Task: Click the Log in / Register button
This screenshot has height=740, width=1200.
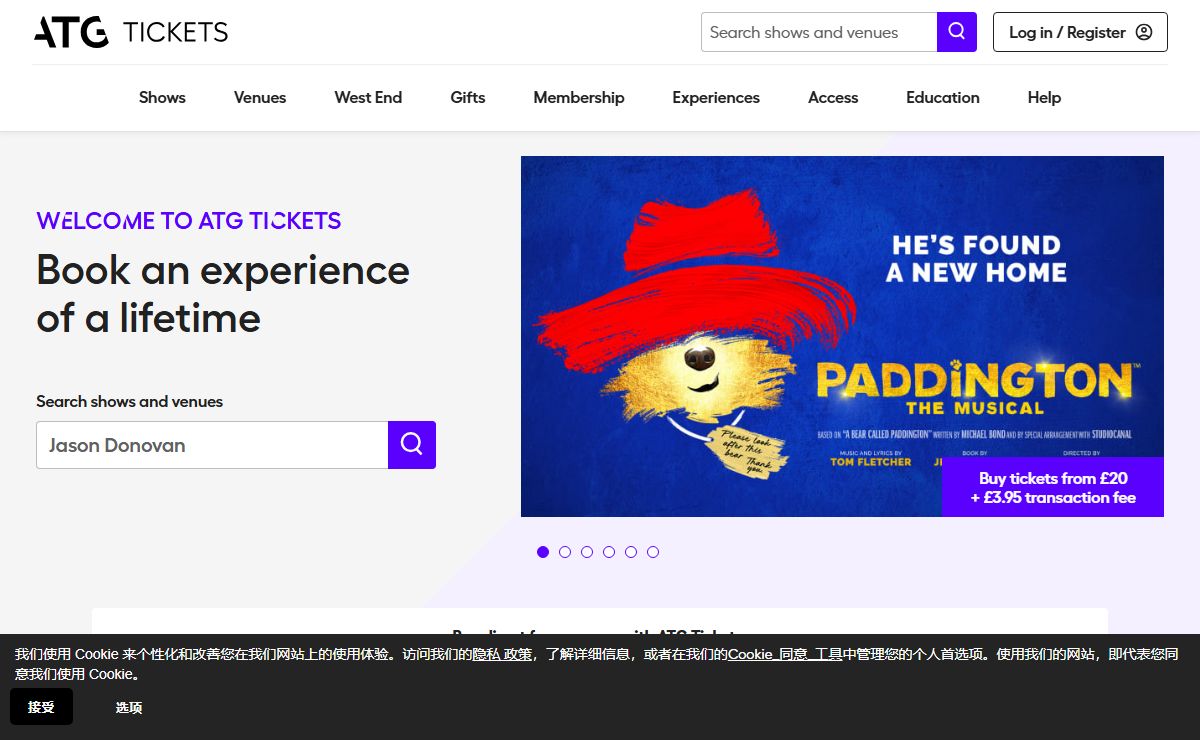Action: 1080,32
